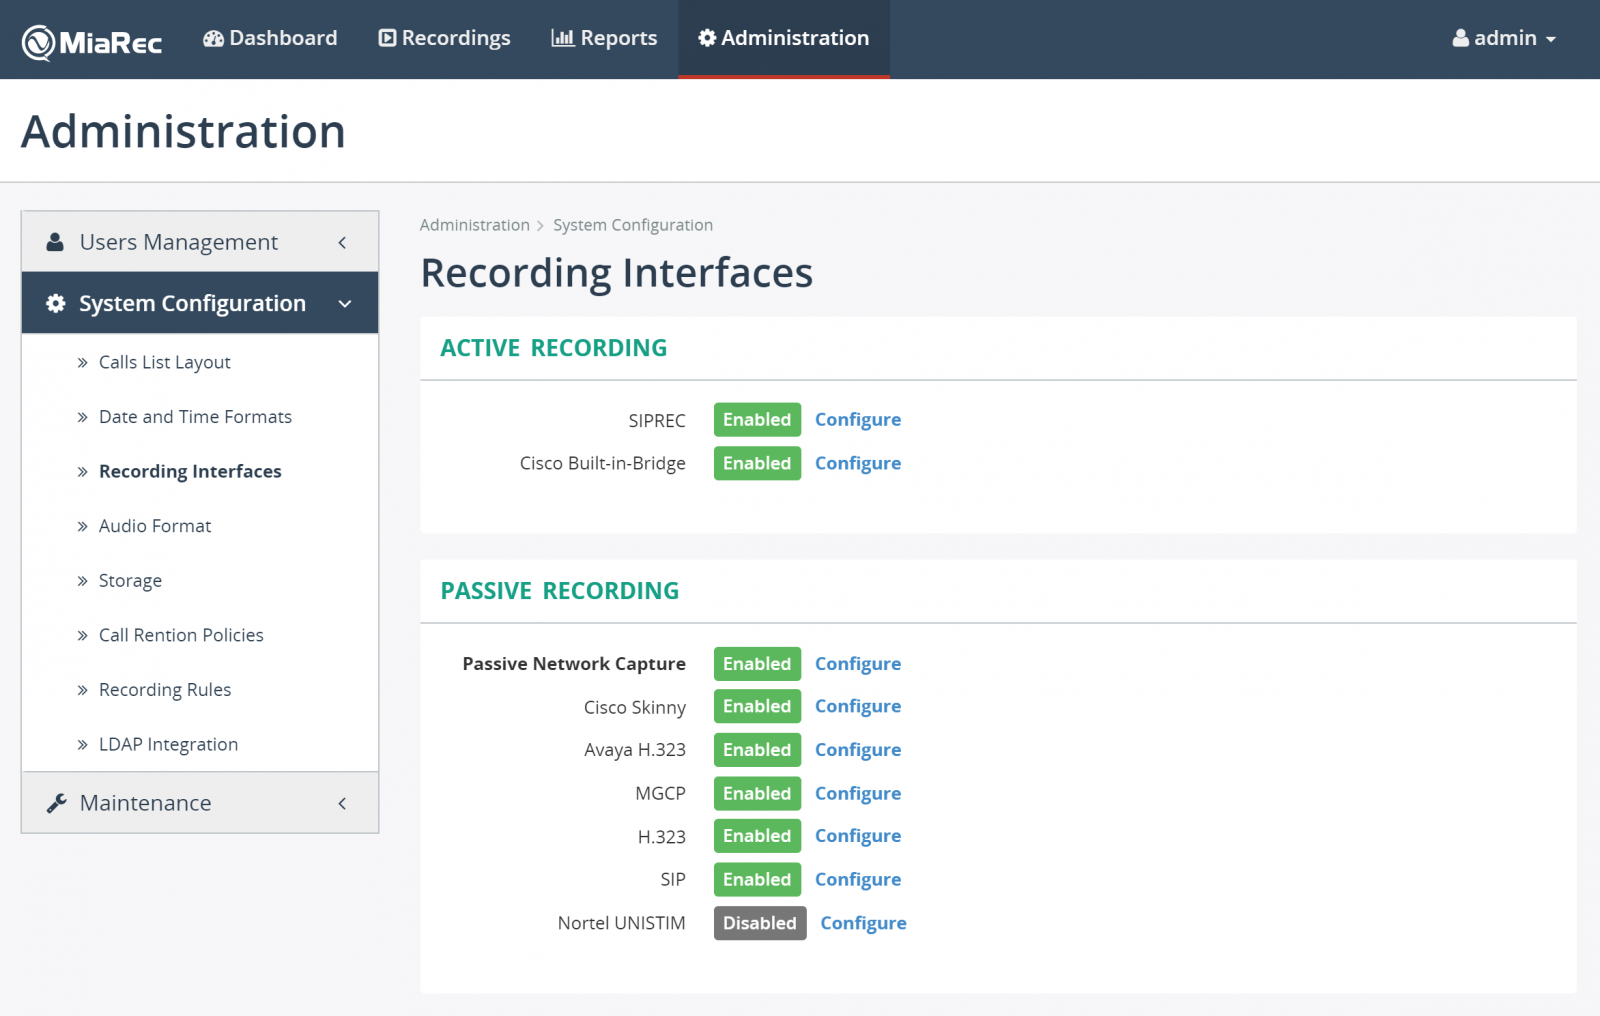The width and height of the screenshot is (1600, 1016).
Task: Click System Configuration breadcrumb
Action: (x=633, y=225)
